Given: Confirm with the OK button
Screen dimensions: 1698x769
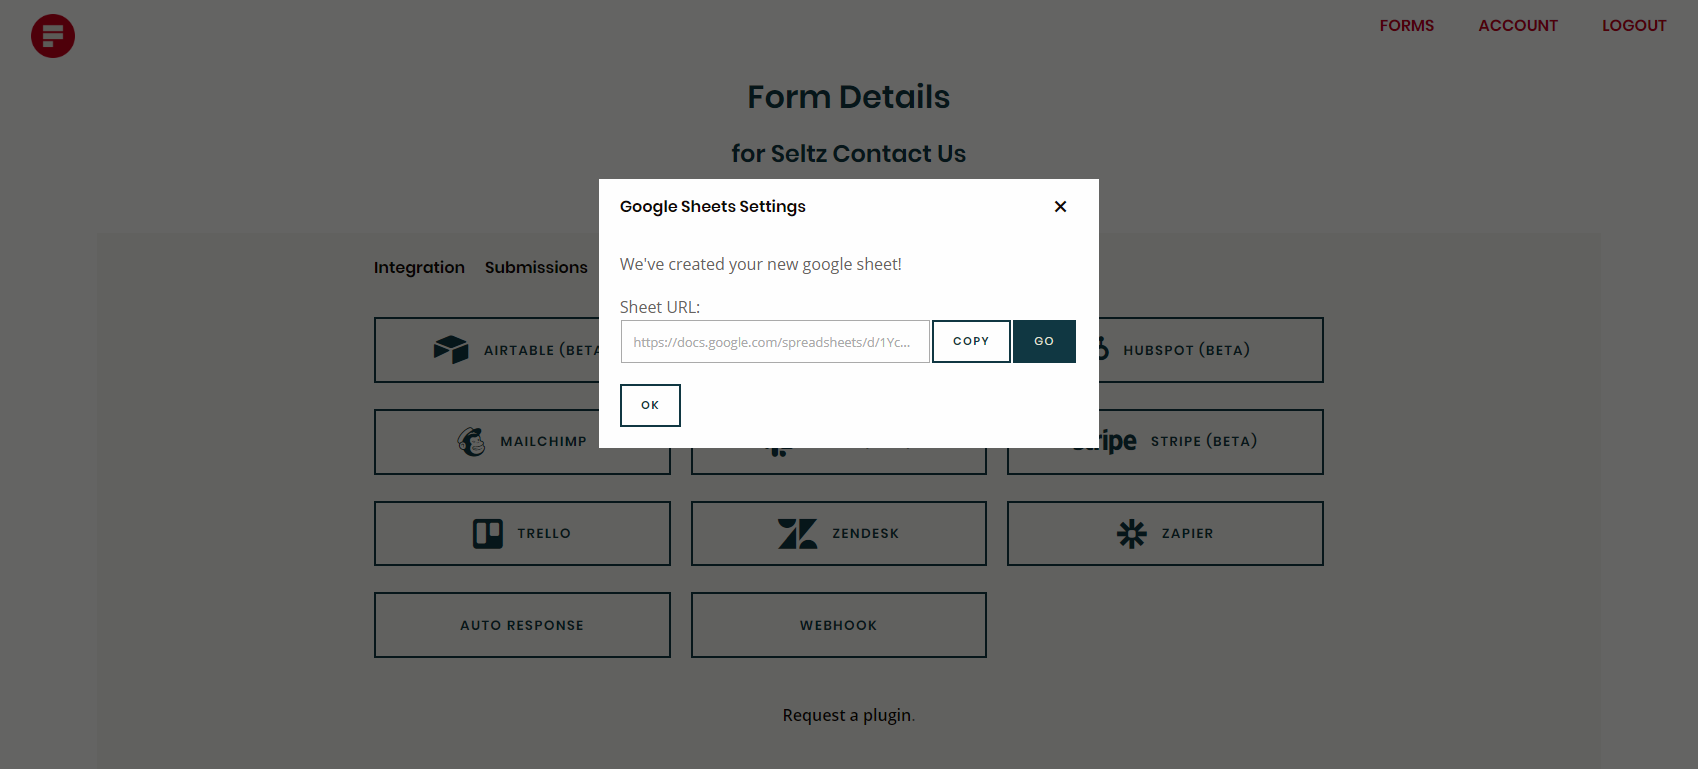Looking at the screenshot, I should (650, 405).
